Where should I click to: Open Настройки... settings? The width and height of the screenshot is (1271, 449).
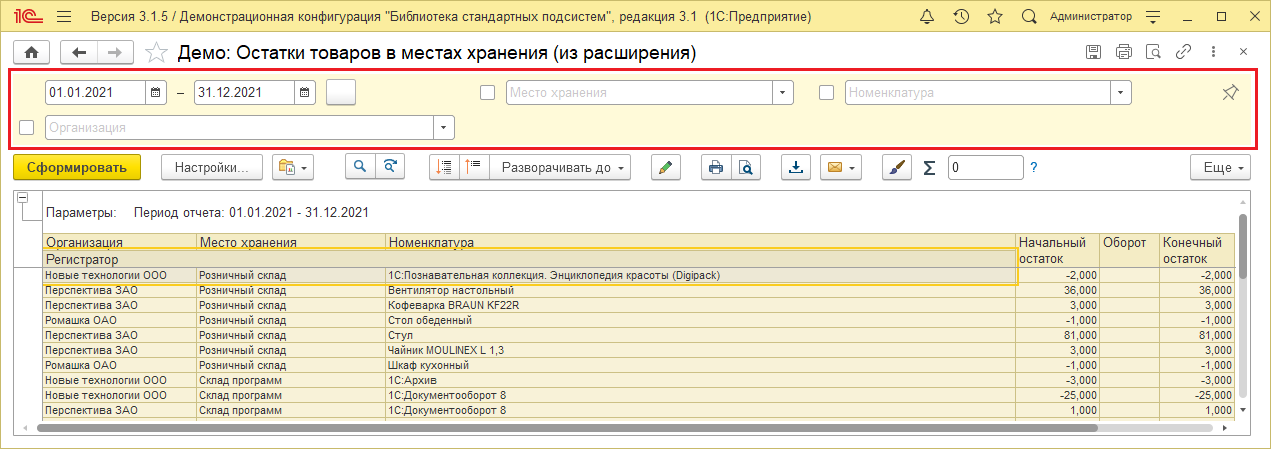[x=212, y=167]
